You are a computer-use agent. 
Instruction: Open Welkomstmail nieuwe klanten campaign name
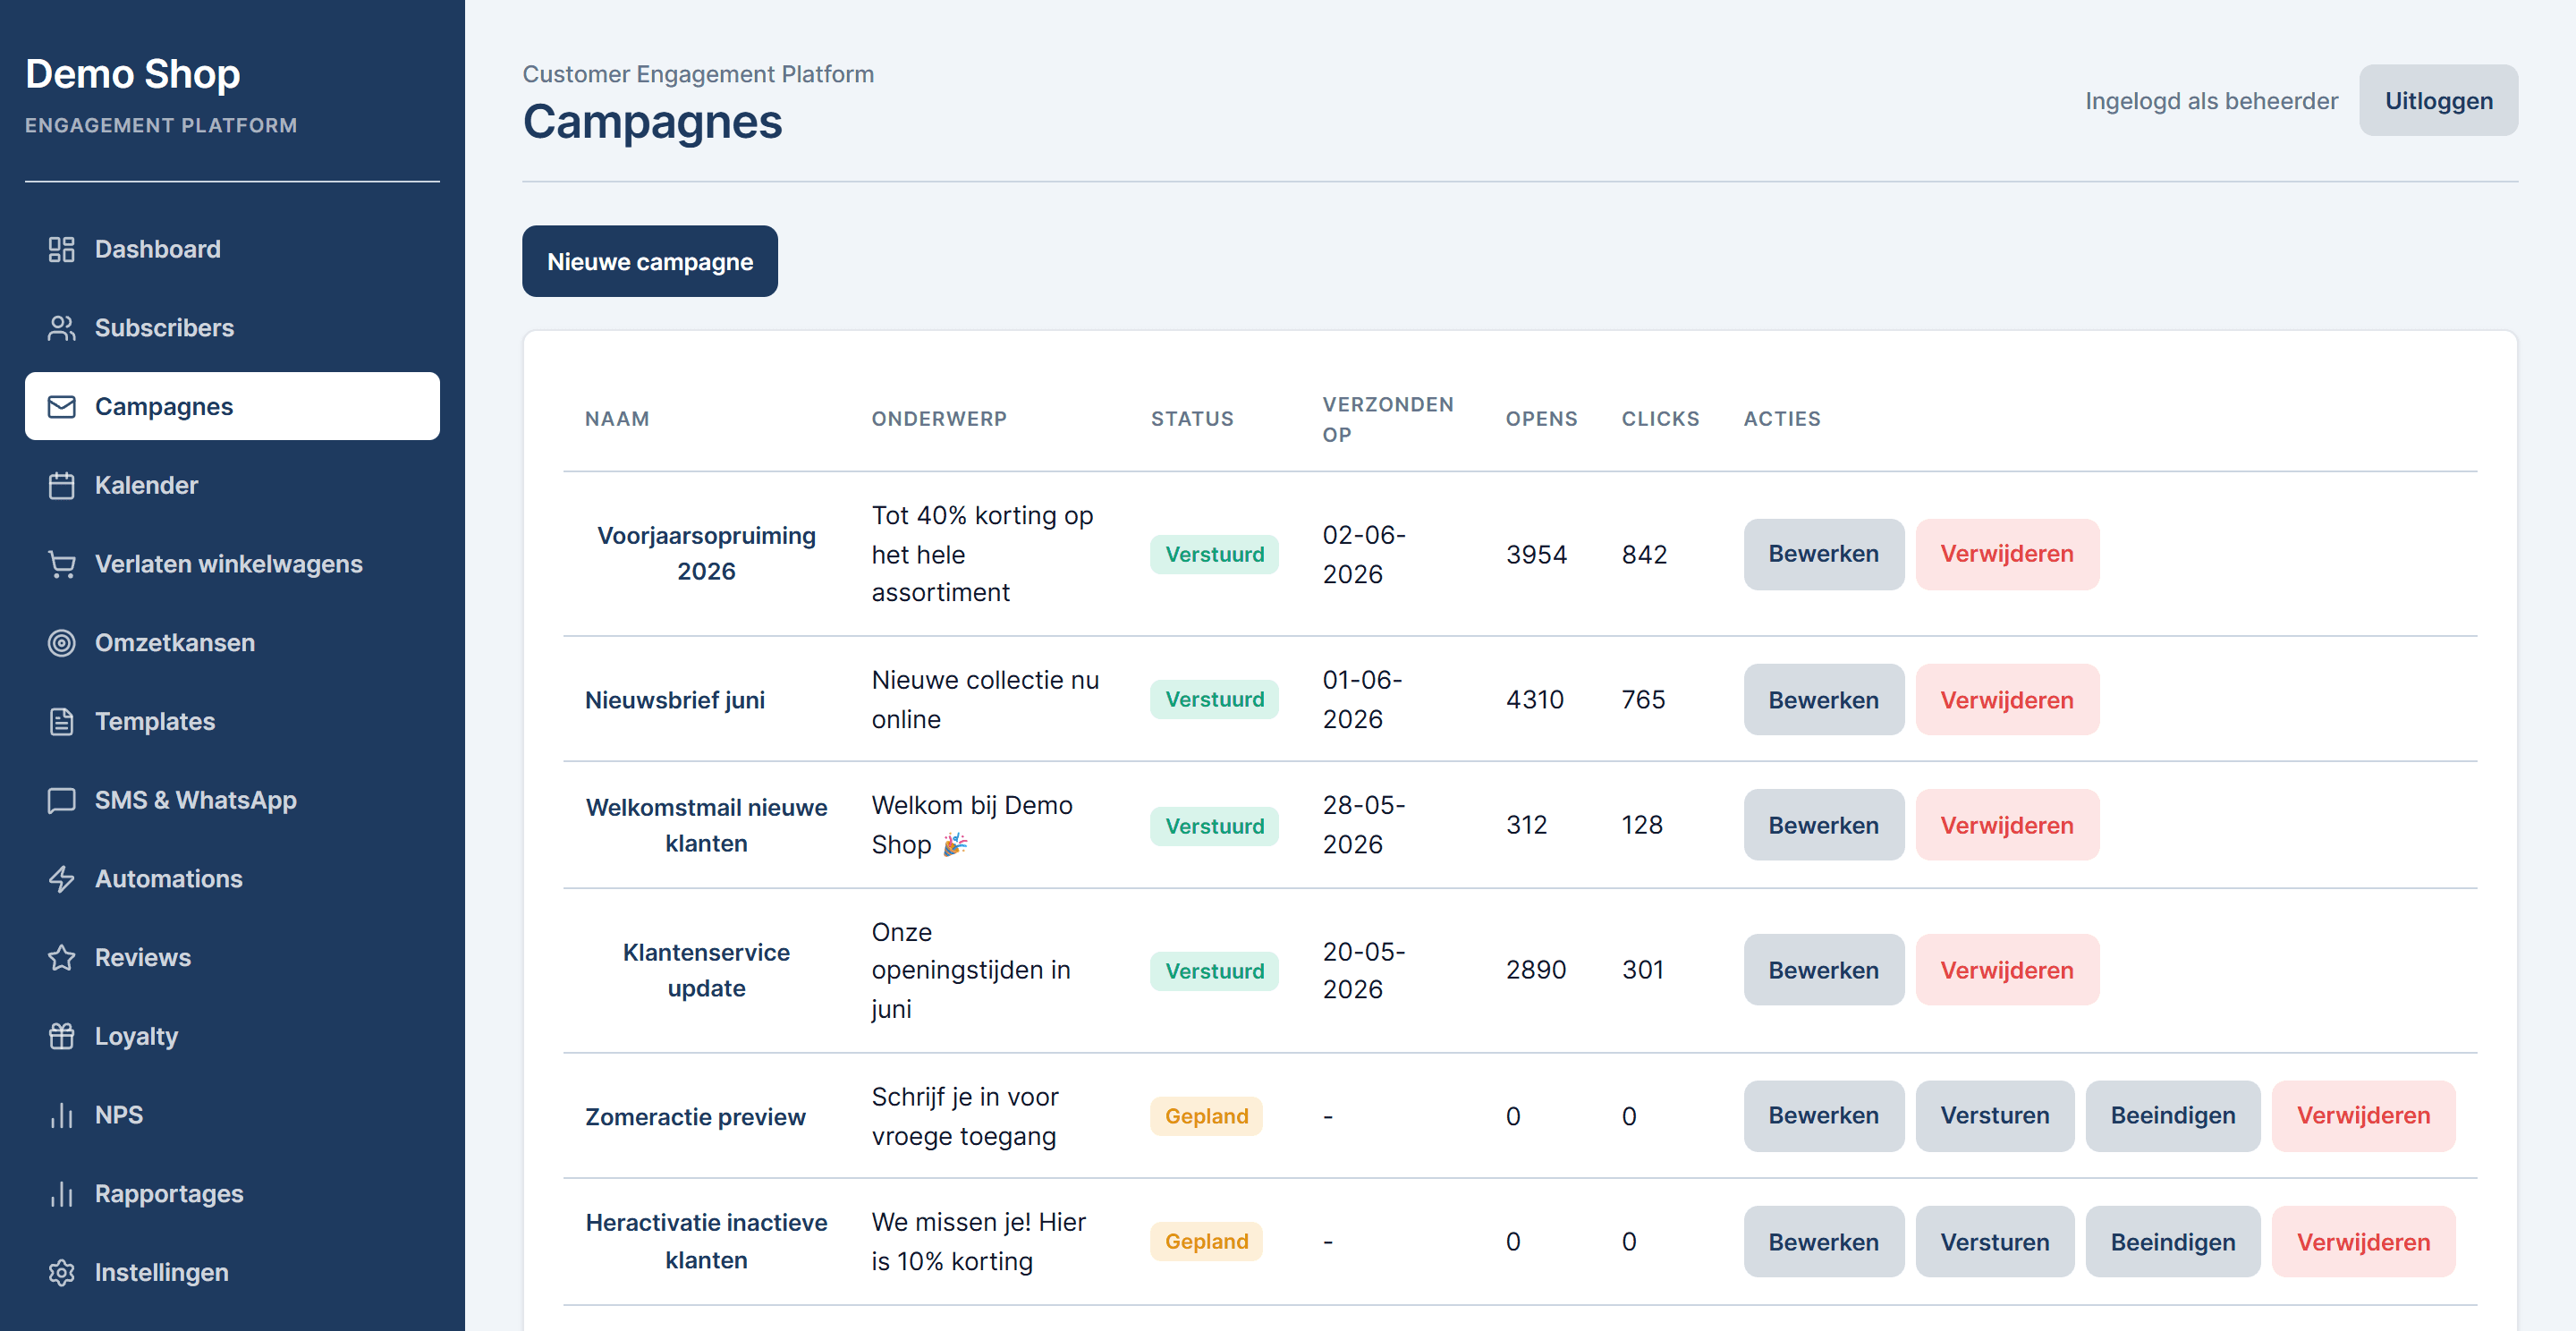click(706, 825)
